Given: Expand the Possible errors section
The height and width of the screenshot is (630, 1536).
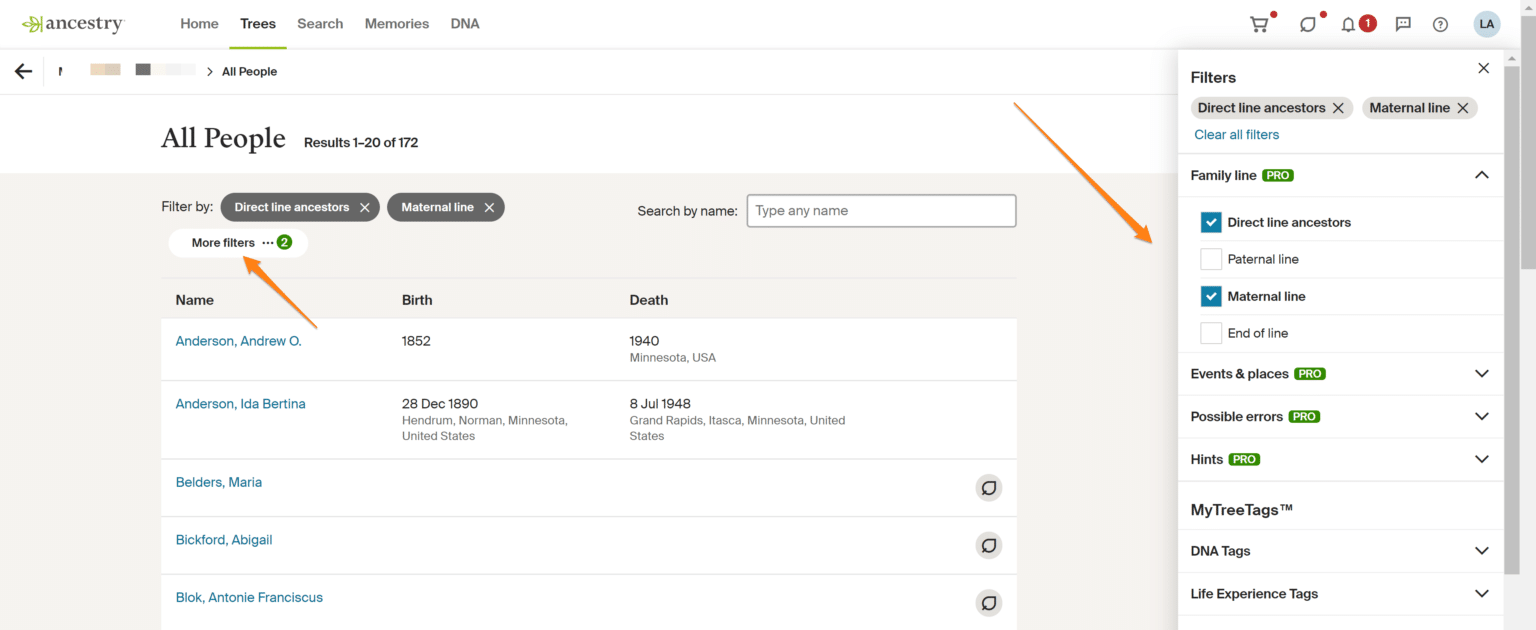Looking at the screenshot, I should [x=1481, y=416].
